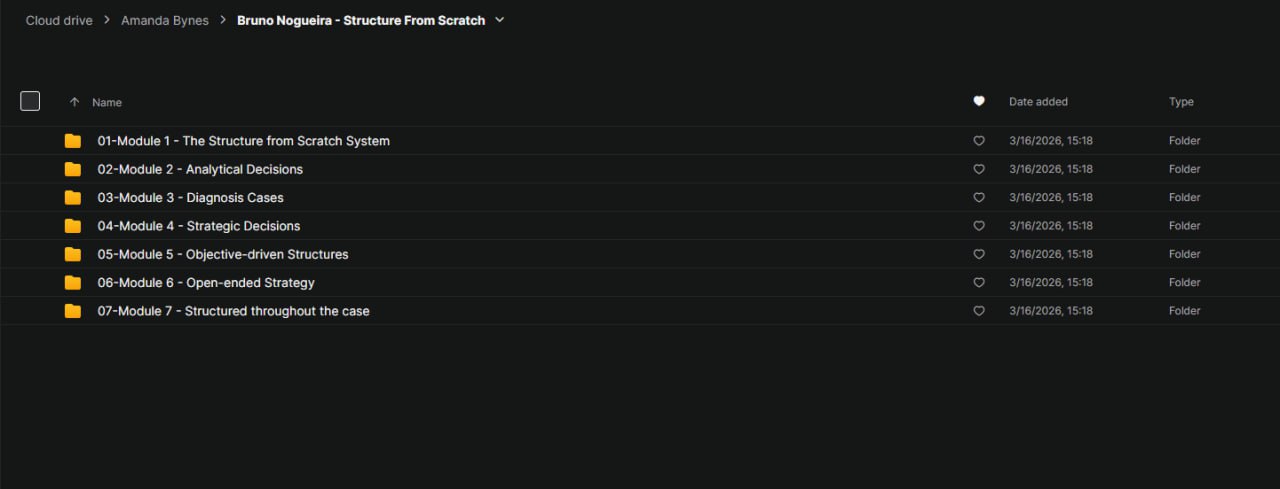Viewport: 1280px width, 489px height.
Task: Tick the select-all checkbox in the header
Action: (30, 101)
